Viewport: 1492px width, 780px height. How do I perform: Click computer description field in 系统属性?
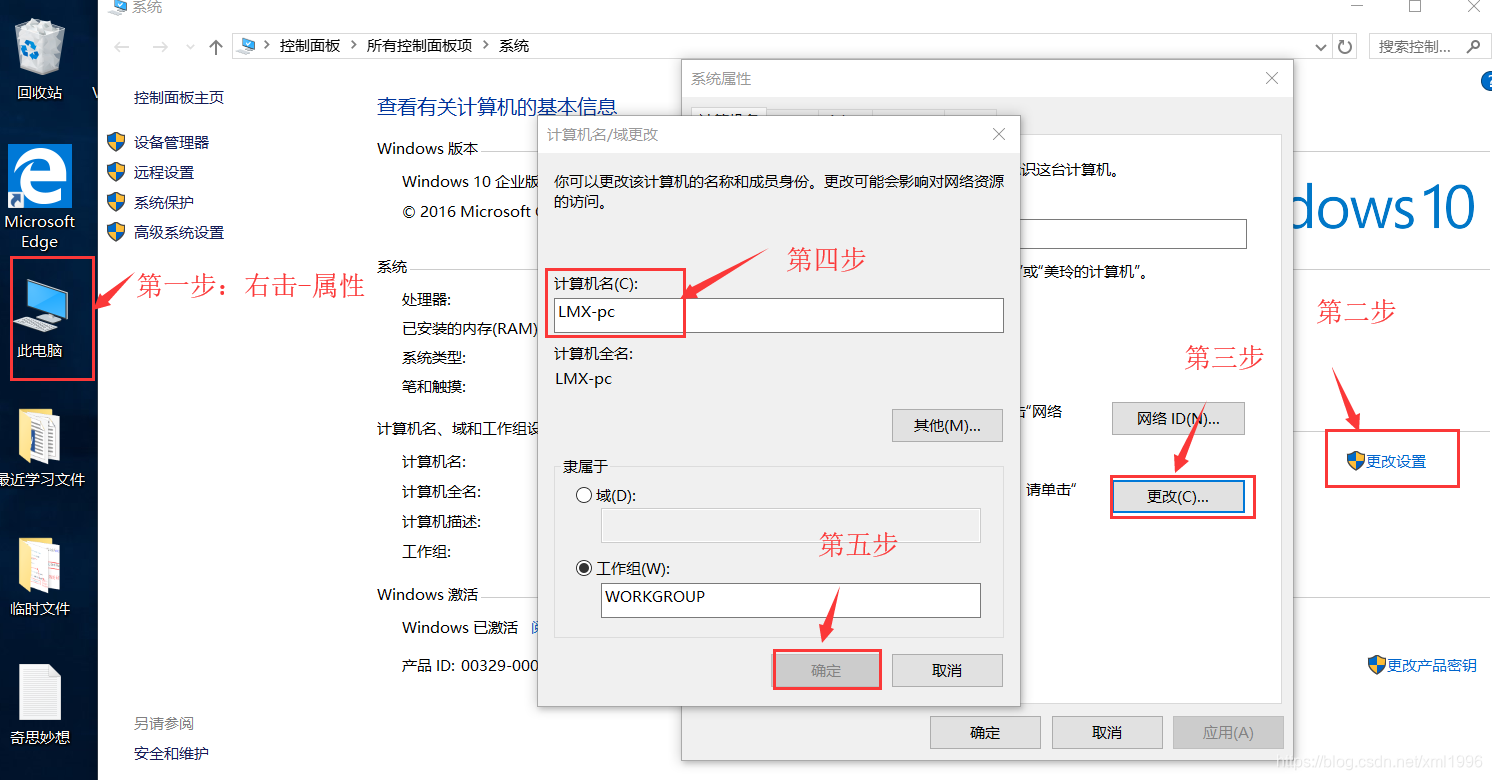pyautogui.click(x=1133, y=233)
